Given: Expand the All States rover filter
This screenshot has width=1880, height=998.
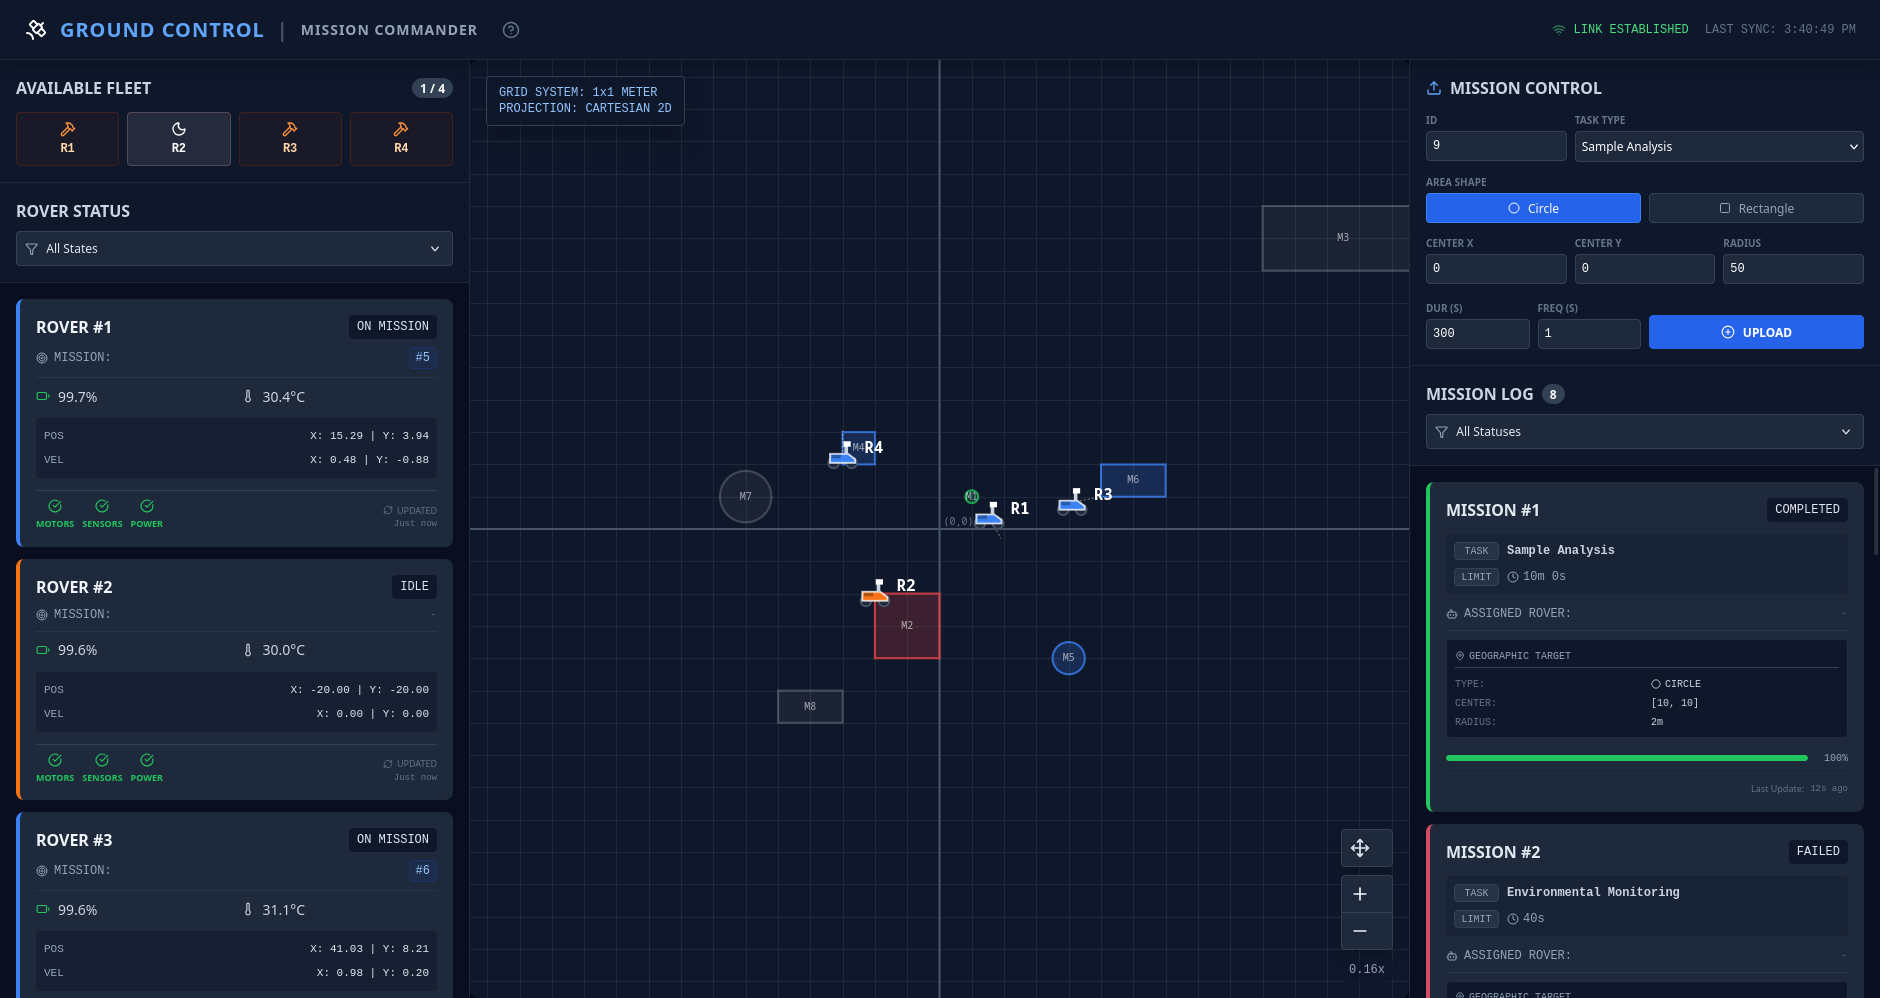Looking at the screenshot, I should 234,249.
